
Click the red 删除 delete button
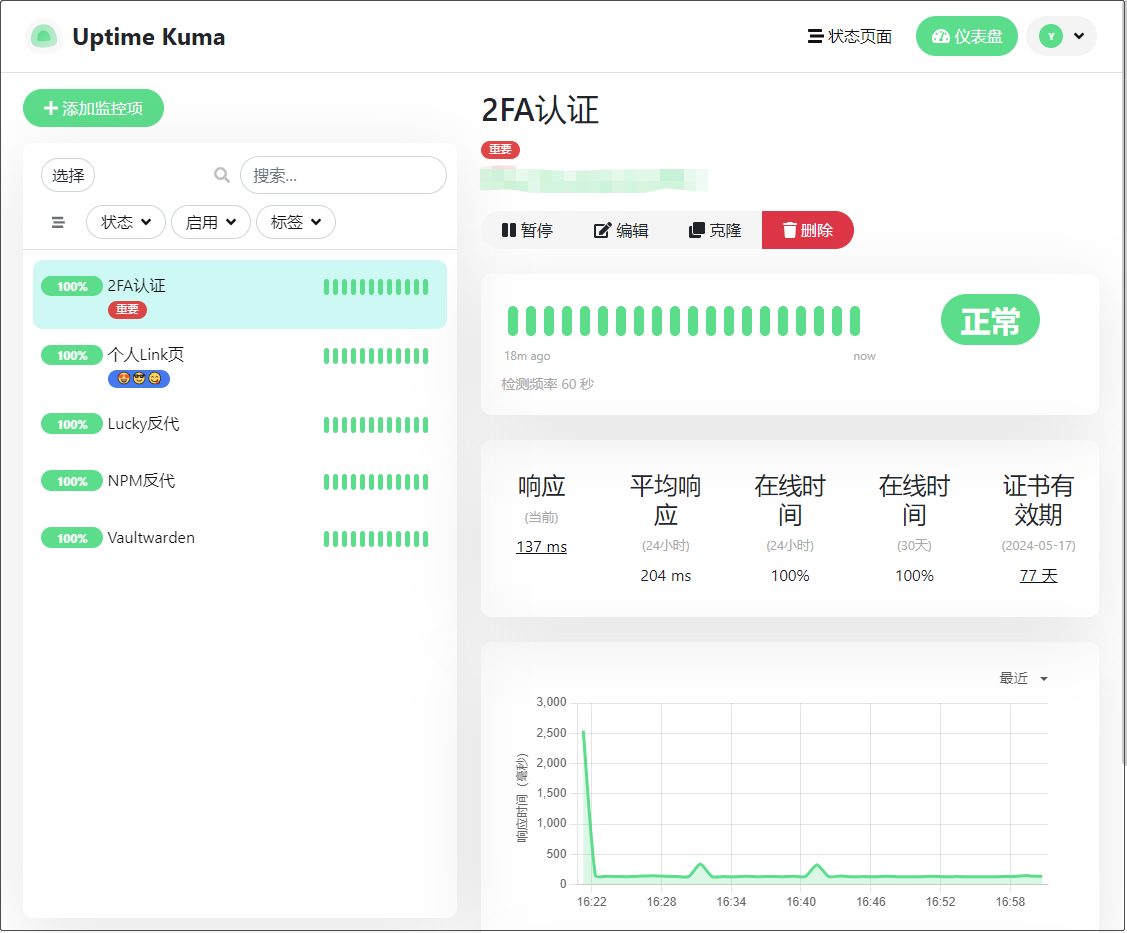point(808,230)
